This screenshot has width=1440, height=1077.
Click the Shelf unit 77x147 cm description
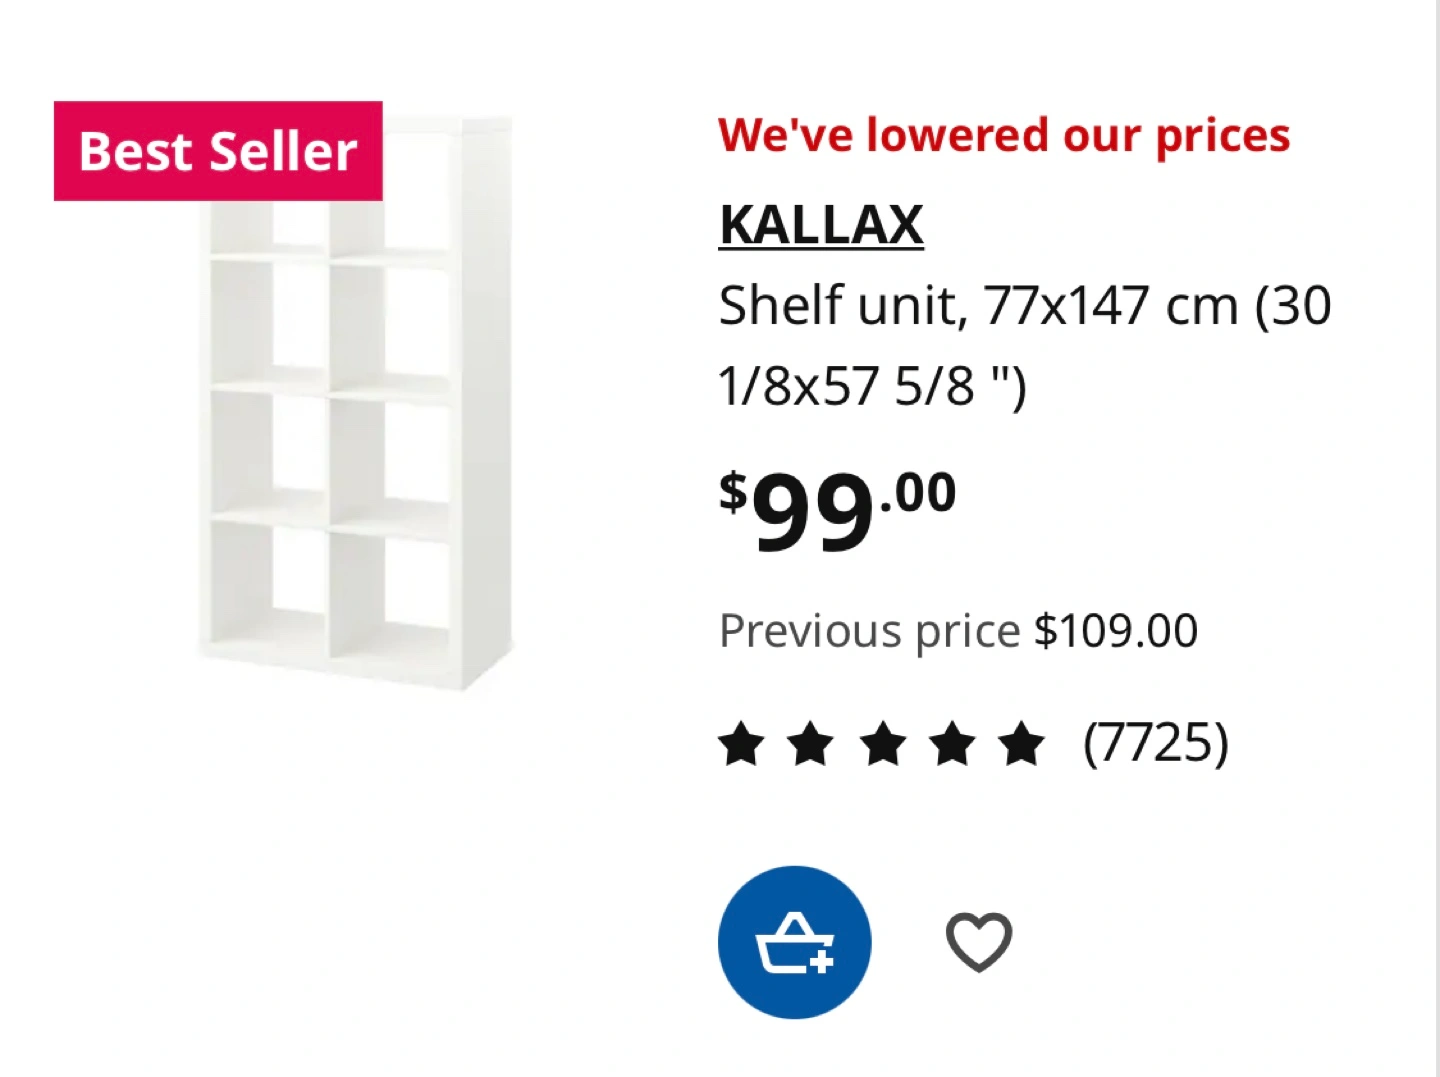click(x=1024, y=305)
